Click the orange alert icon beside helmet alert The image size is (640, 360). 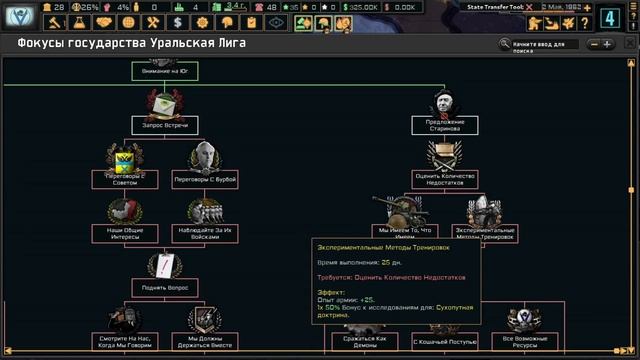pyautogui.click(x=343, y=23)
